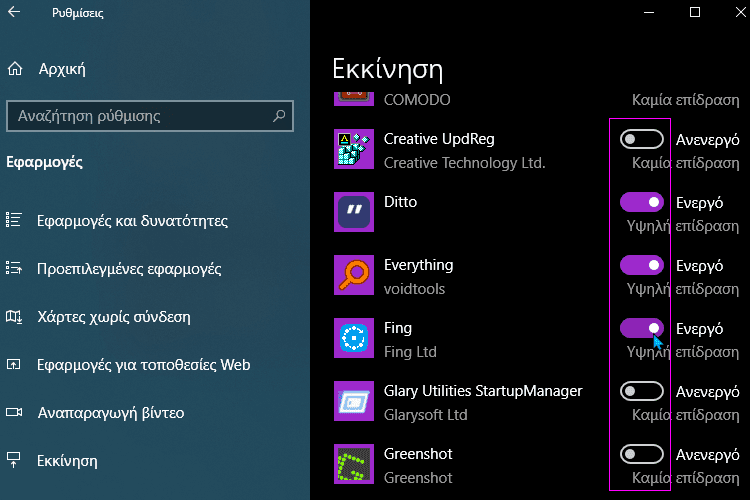Enable Glary Utilities StartupManager toggle
750x500 pixels.
(x=641, y=391)
